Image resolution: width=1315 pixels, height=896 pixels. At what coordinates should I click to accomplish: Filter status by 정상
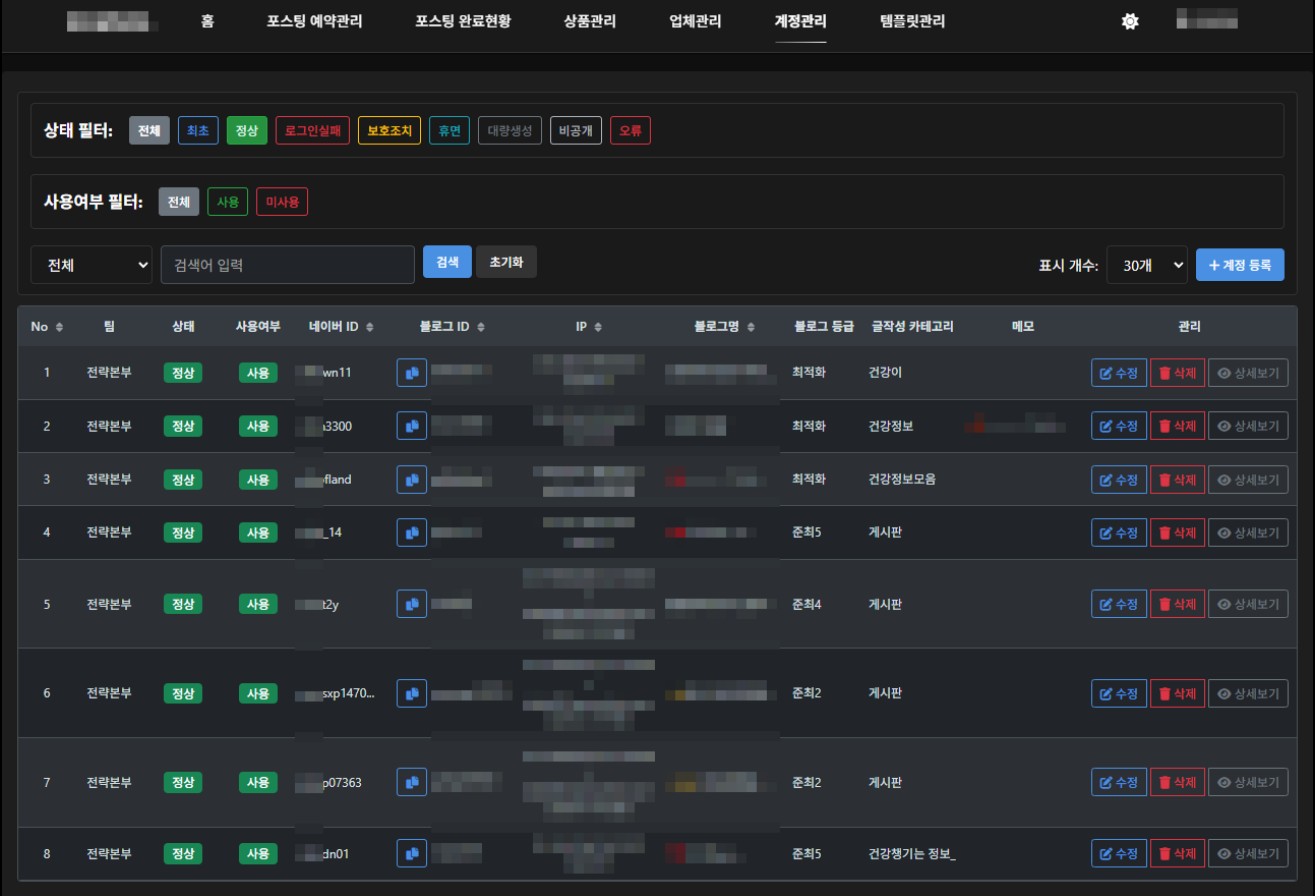[x=247, y=130]
